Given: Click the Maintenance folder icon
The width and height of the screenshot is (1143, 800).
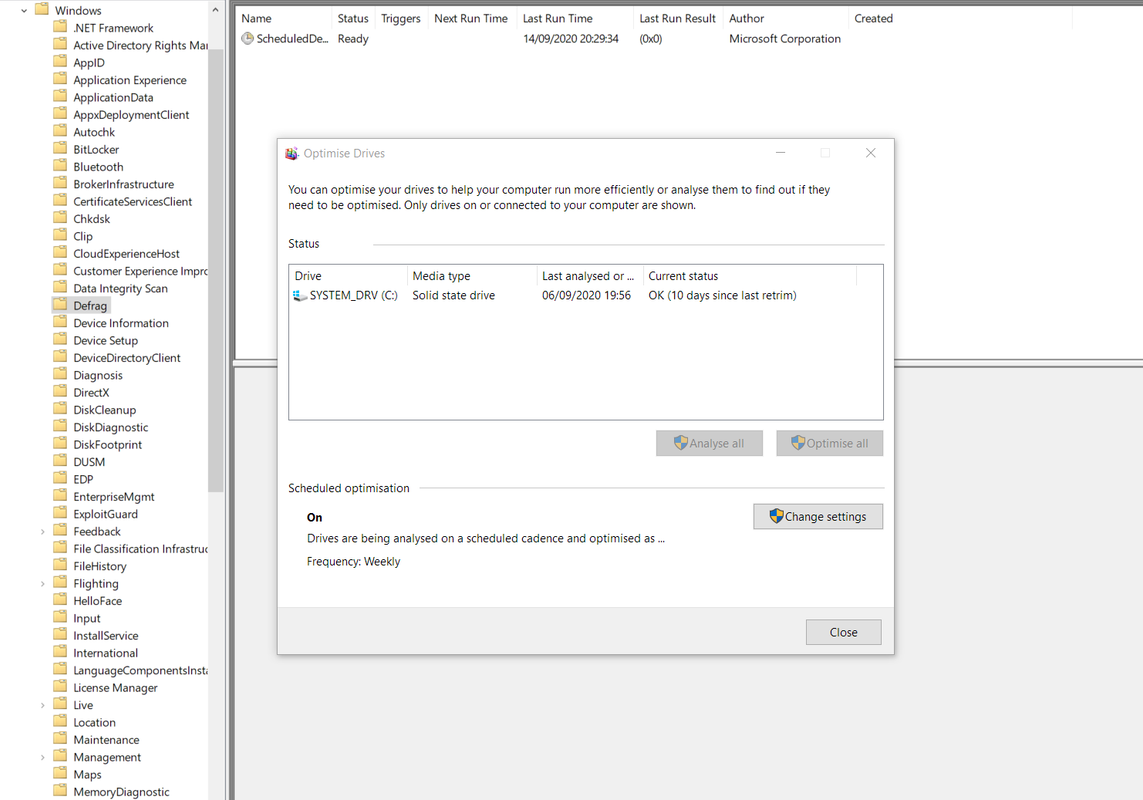Looking at the screenshot, I should [x=61, y=739].
